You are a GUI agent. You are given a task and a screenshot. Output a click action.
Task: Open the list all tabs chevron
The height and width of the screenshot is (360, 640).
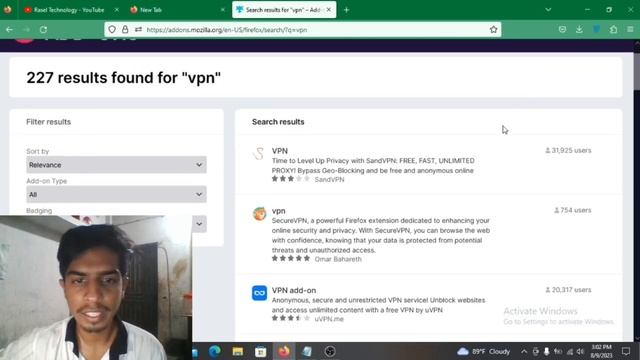[x=548, y=10]
